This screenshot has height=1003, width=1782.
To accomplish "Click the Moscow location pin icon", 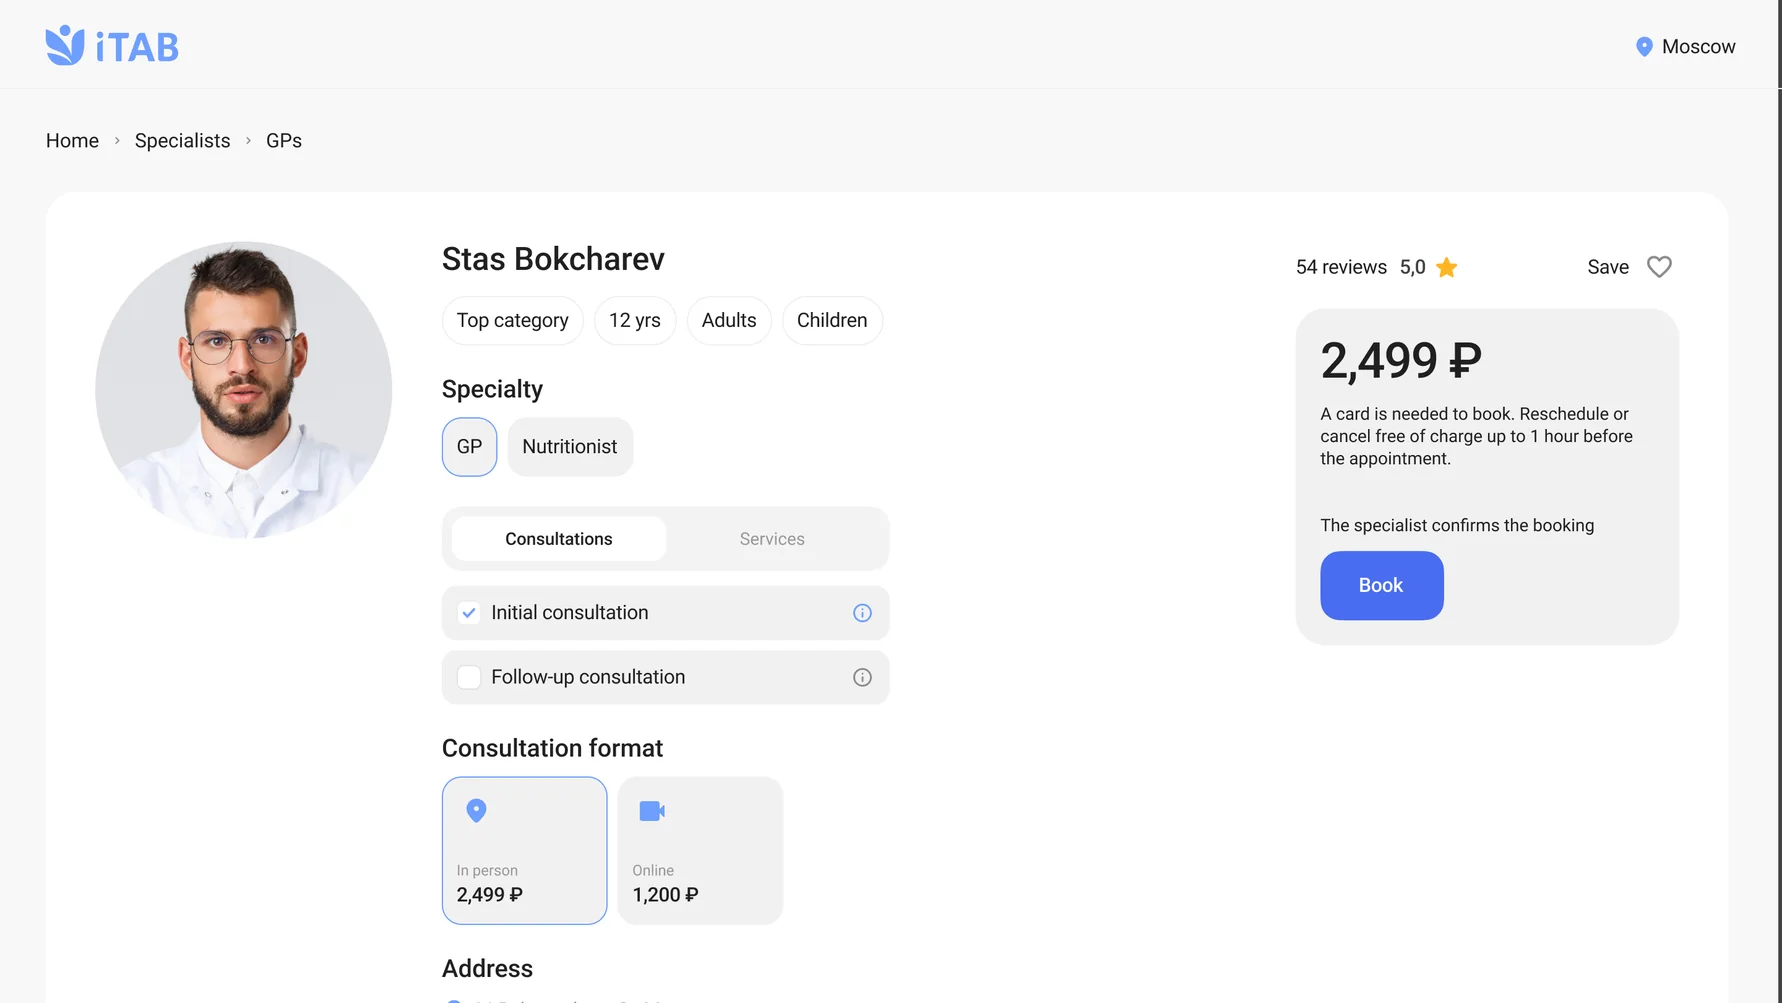I will pos(1644,47).
